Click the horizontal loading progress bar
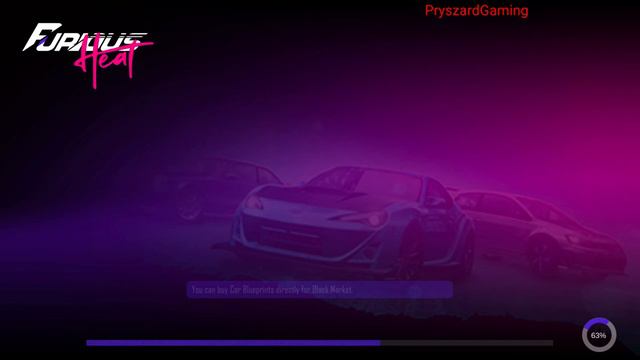Screen dimensions: 640x360 [320, 343]
